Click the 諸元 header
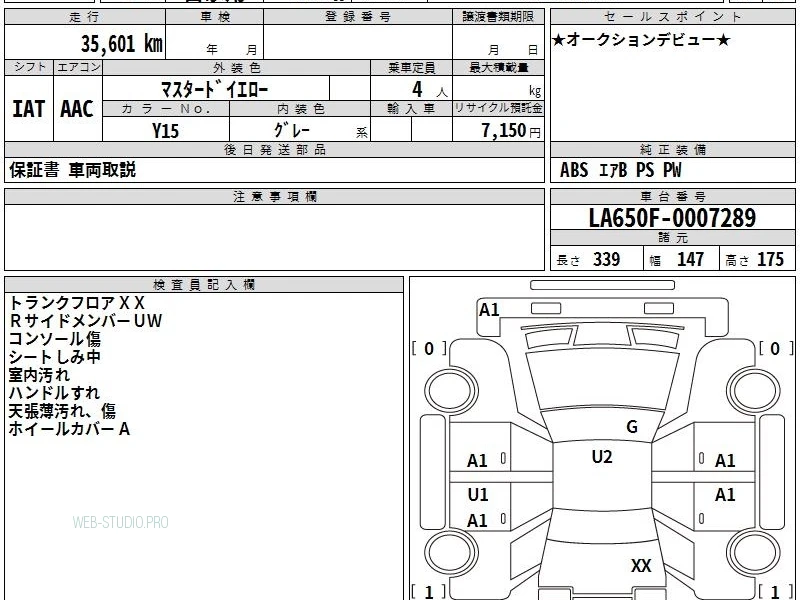 click(x=672, y=237)
